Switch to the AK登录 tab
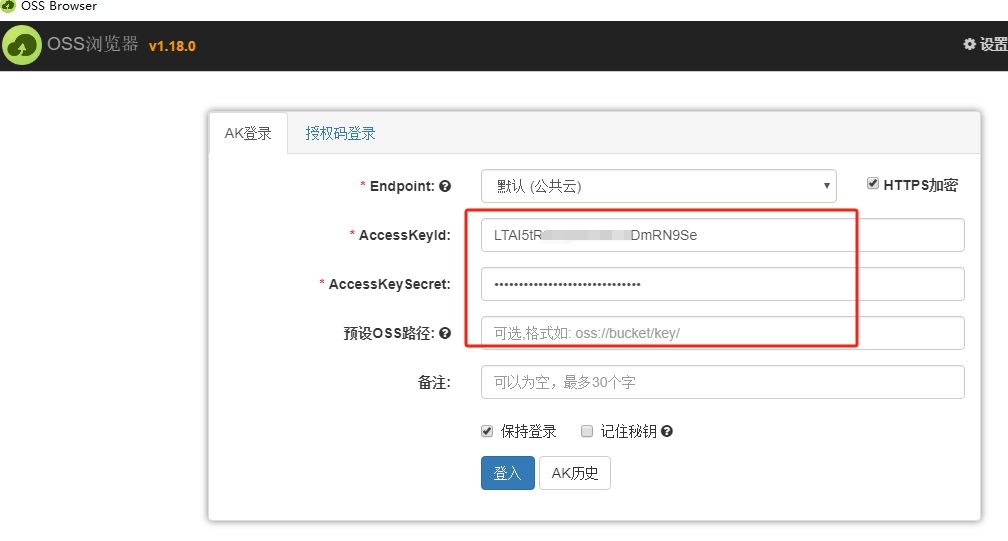1008x541 pixels. 248,133
